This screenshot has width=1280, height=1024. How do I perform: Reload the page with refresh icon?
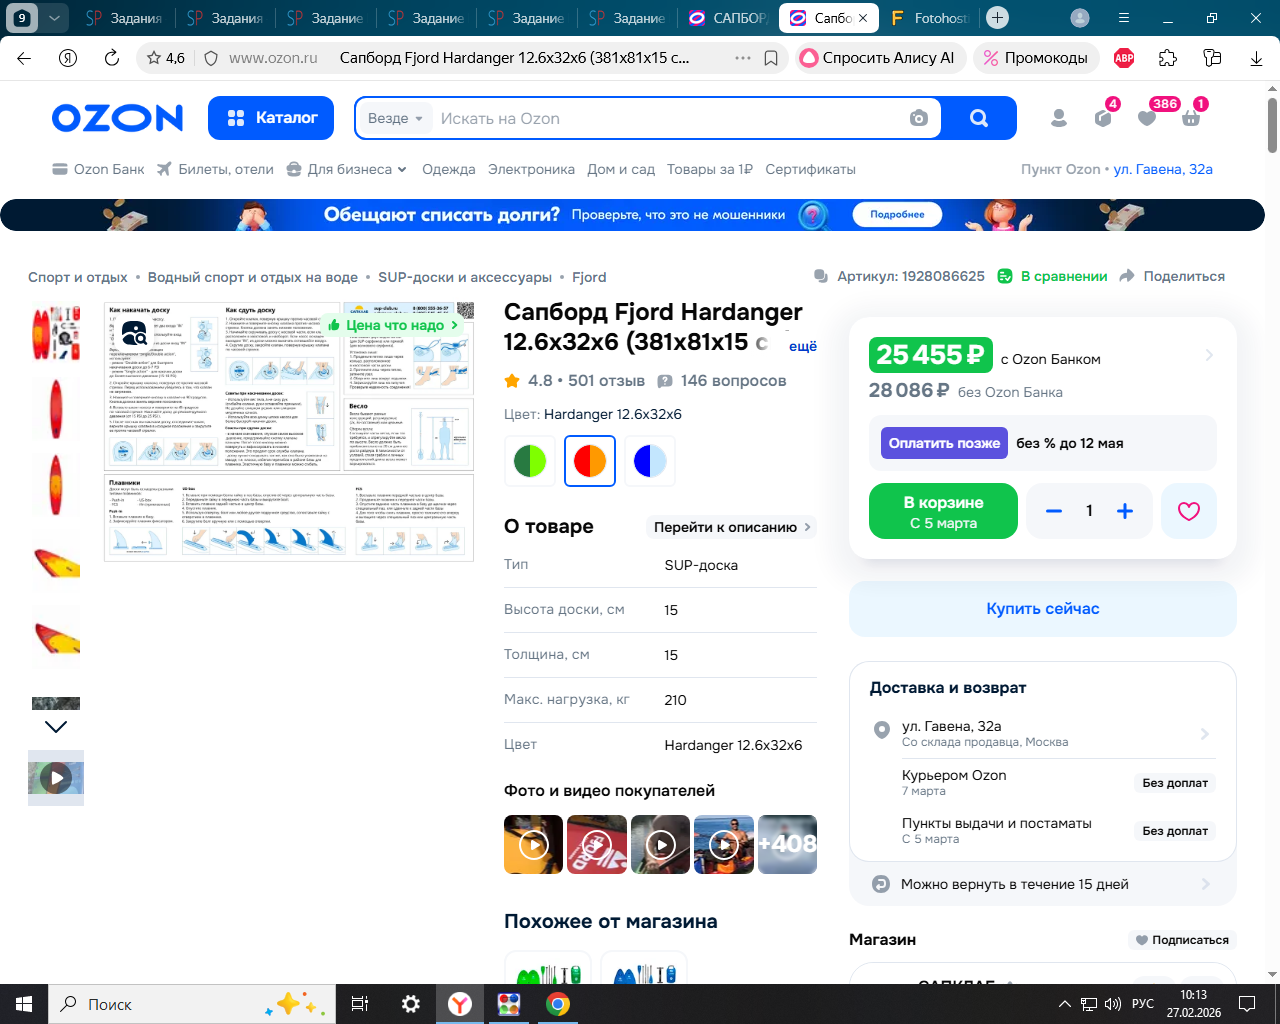pyautogui.click(x=112, y=58)
